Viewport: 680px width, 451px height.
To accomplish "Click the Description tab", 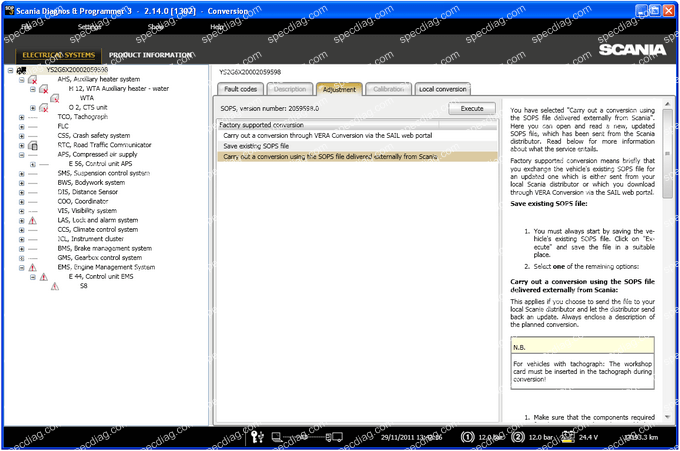I will click(290, 89).
